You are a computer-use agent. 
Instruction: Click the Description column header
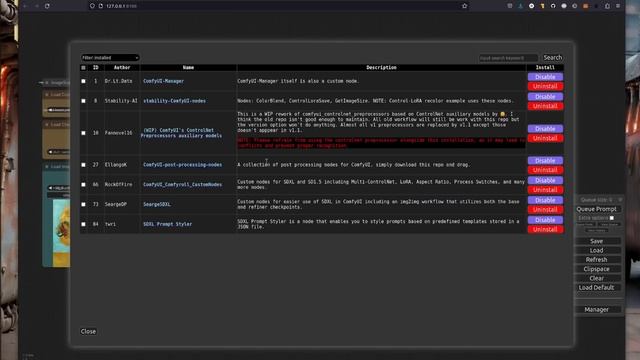pos(381,68)
